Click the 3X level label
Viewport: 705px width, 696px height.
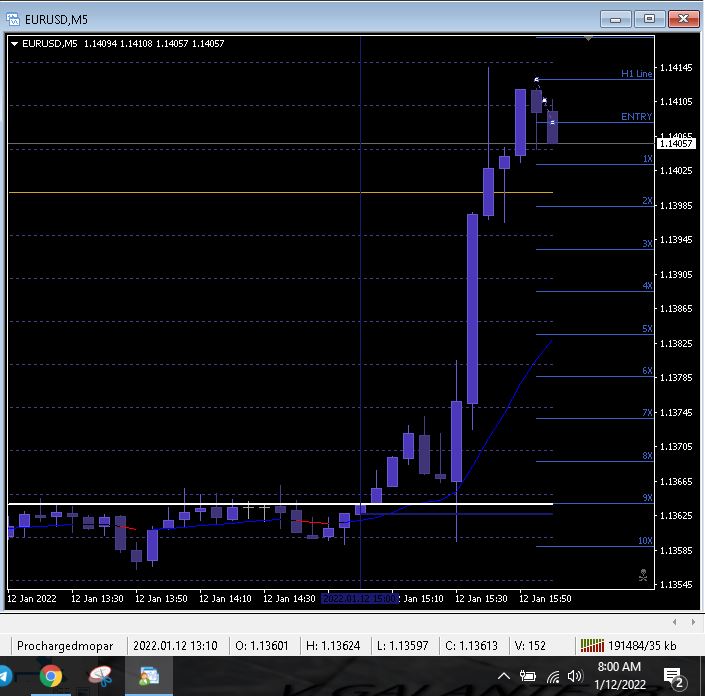click(x=647, y=244)
